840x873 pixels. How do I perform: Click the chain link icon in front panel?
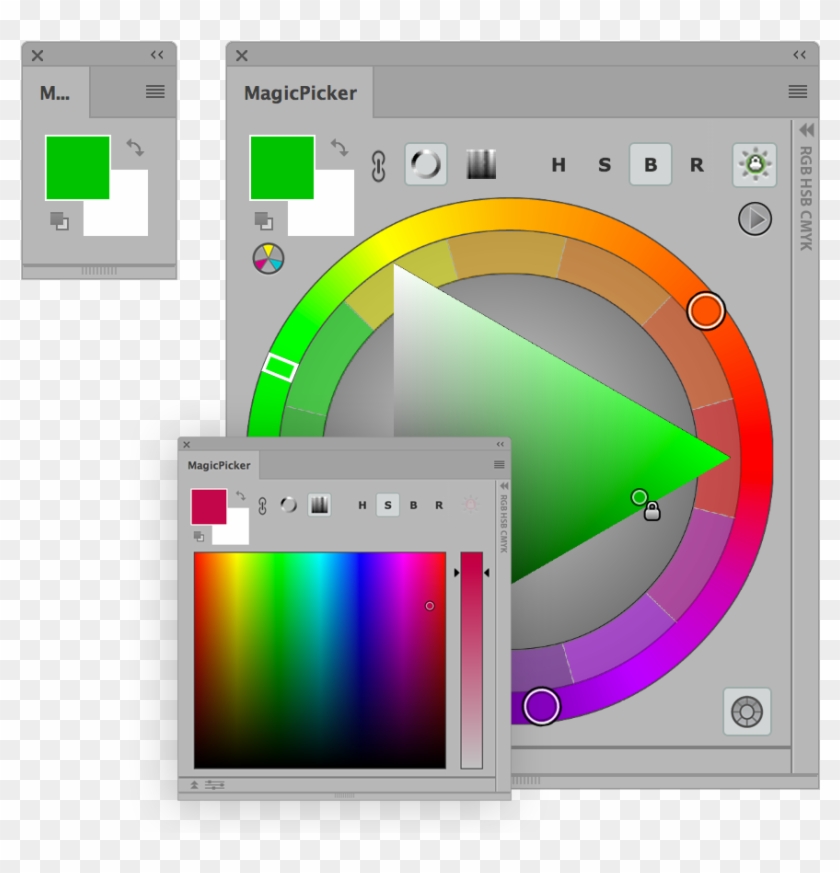[x=262, y=506]
